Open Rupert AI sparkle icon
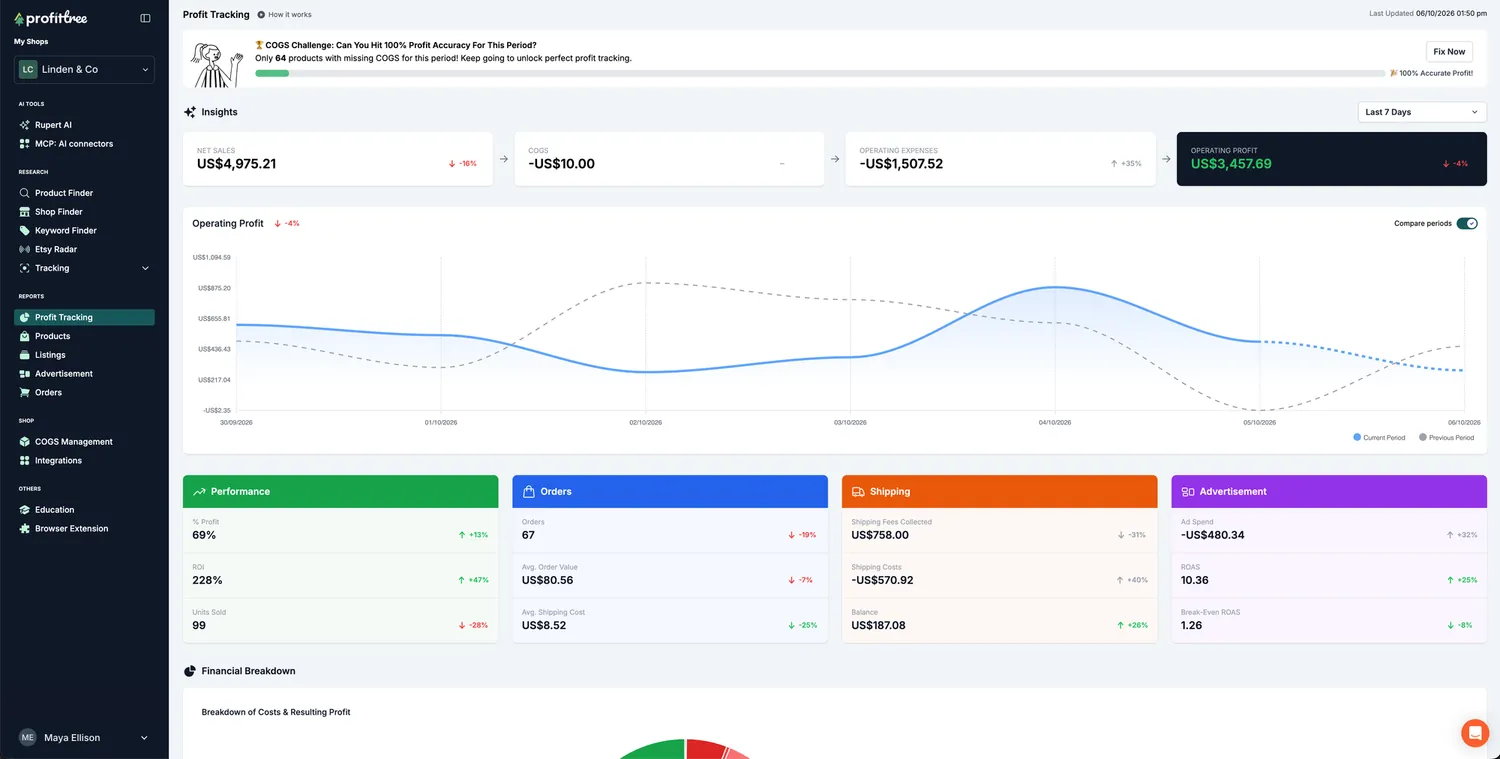The height and width of the screenshot is (759, 1500). click(25, 125)
